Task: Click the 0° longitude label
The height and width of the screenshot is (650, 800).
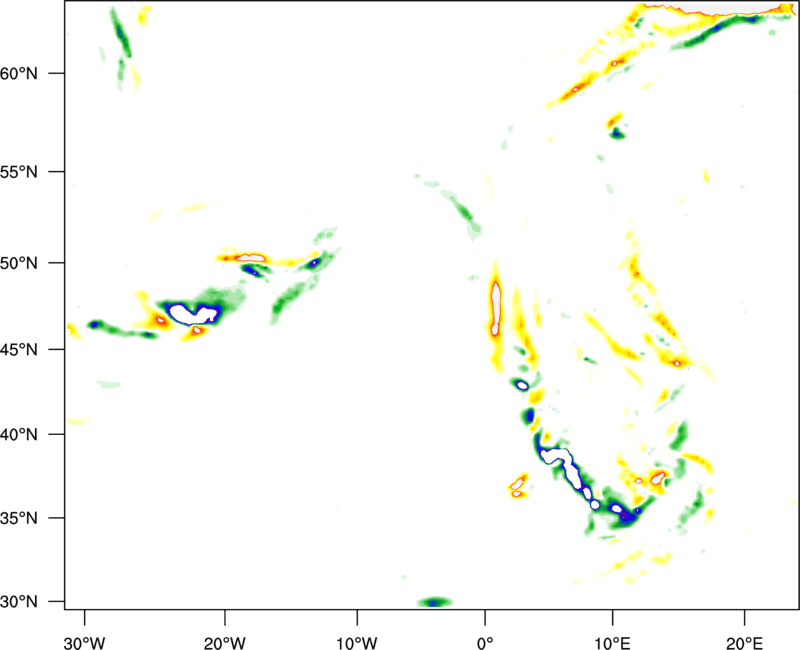Action: pos(485,643)
